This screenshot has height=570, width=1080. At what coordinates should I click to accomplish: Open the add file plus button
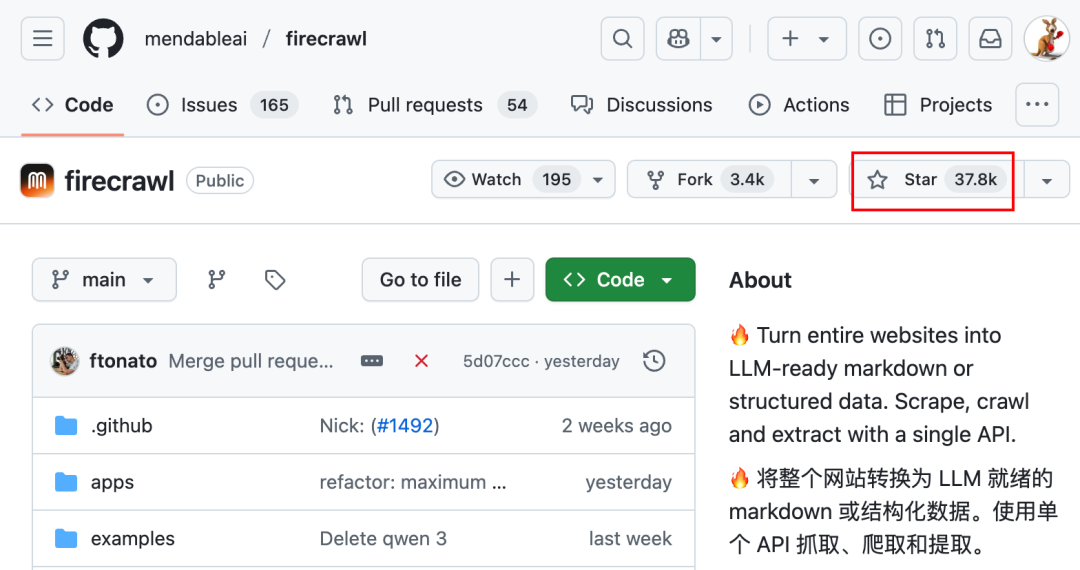point(512,279)
